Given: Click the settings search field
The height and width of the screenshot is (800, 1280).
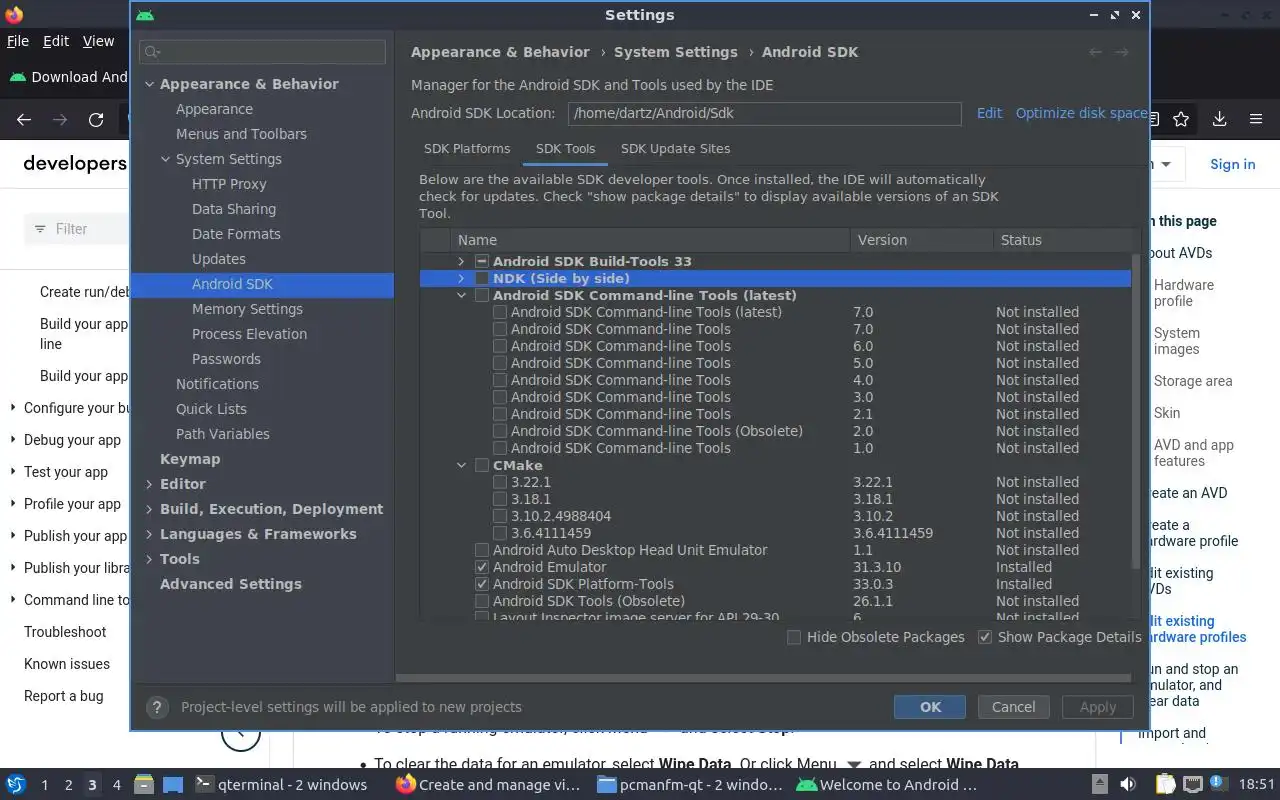Looking at the screenshot, I should pos(262,52).
